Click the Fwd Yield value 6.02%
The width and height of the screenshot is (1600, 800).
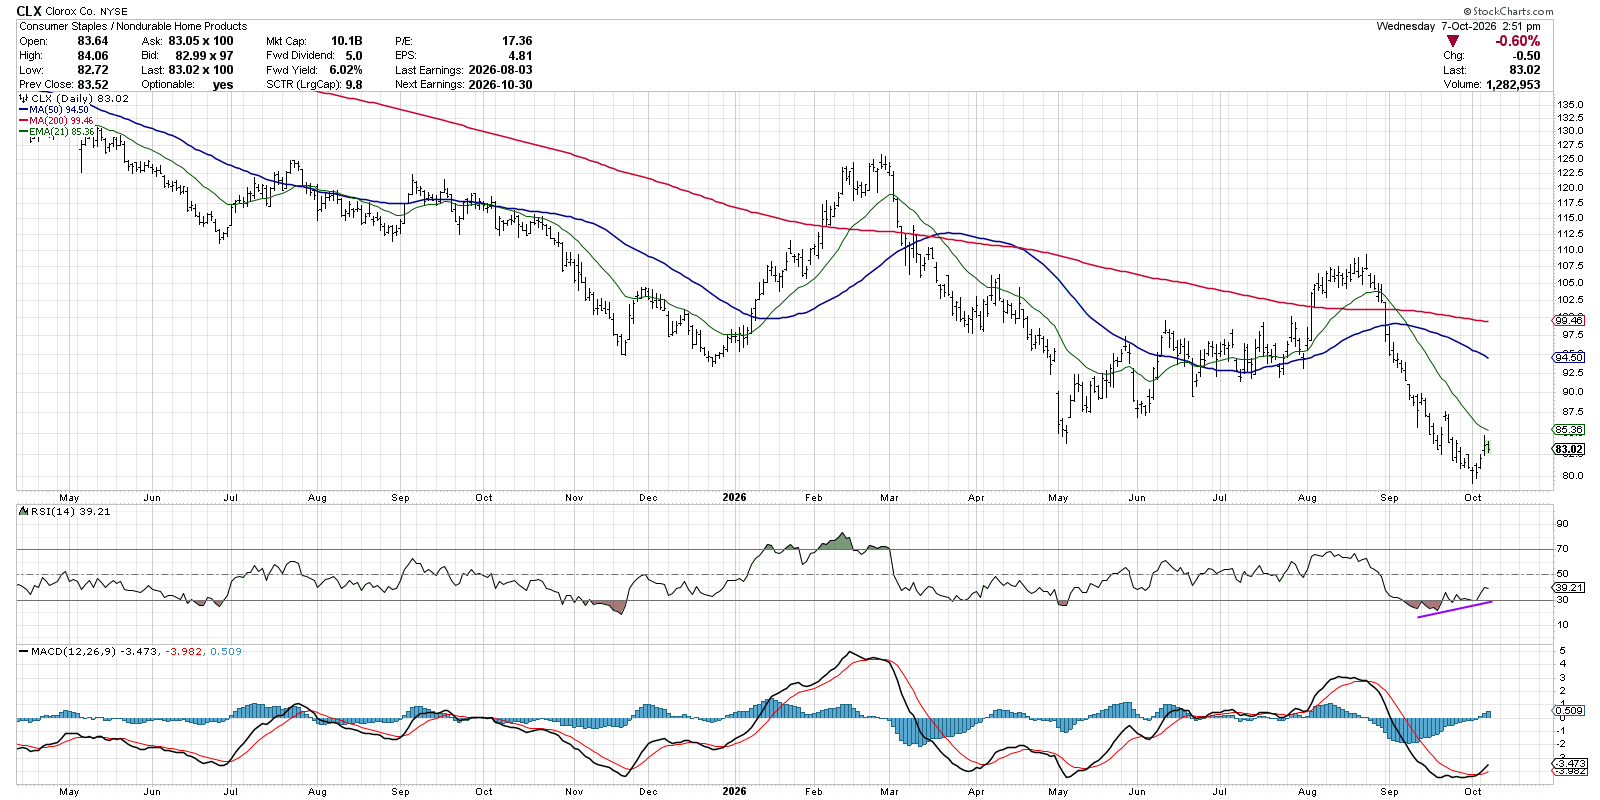(x=346, y=70)
